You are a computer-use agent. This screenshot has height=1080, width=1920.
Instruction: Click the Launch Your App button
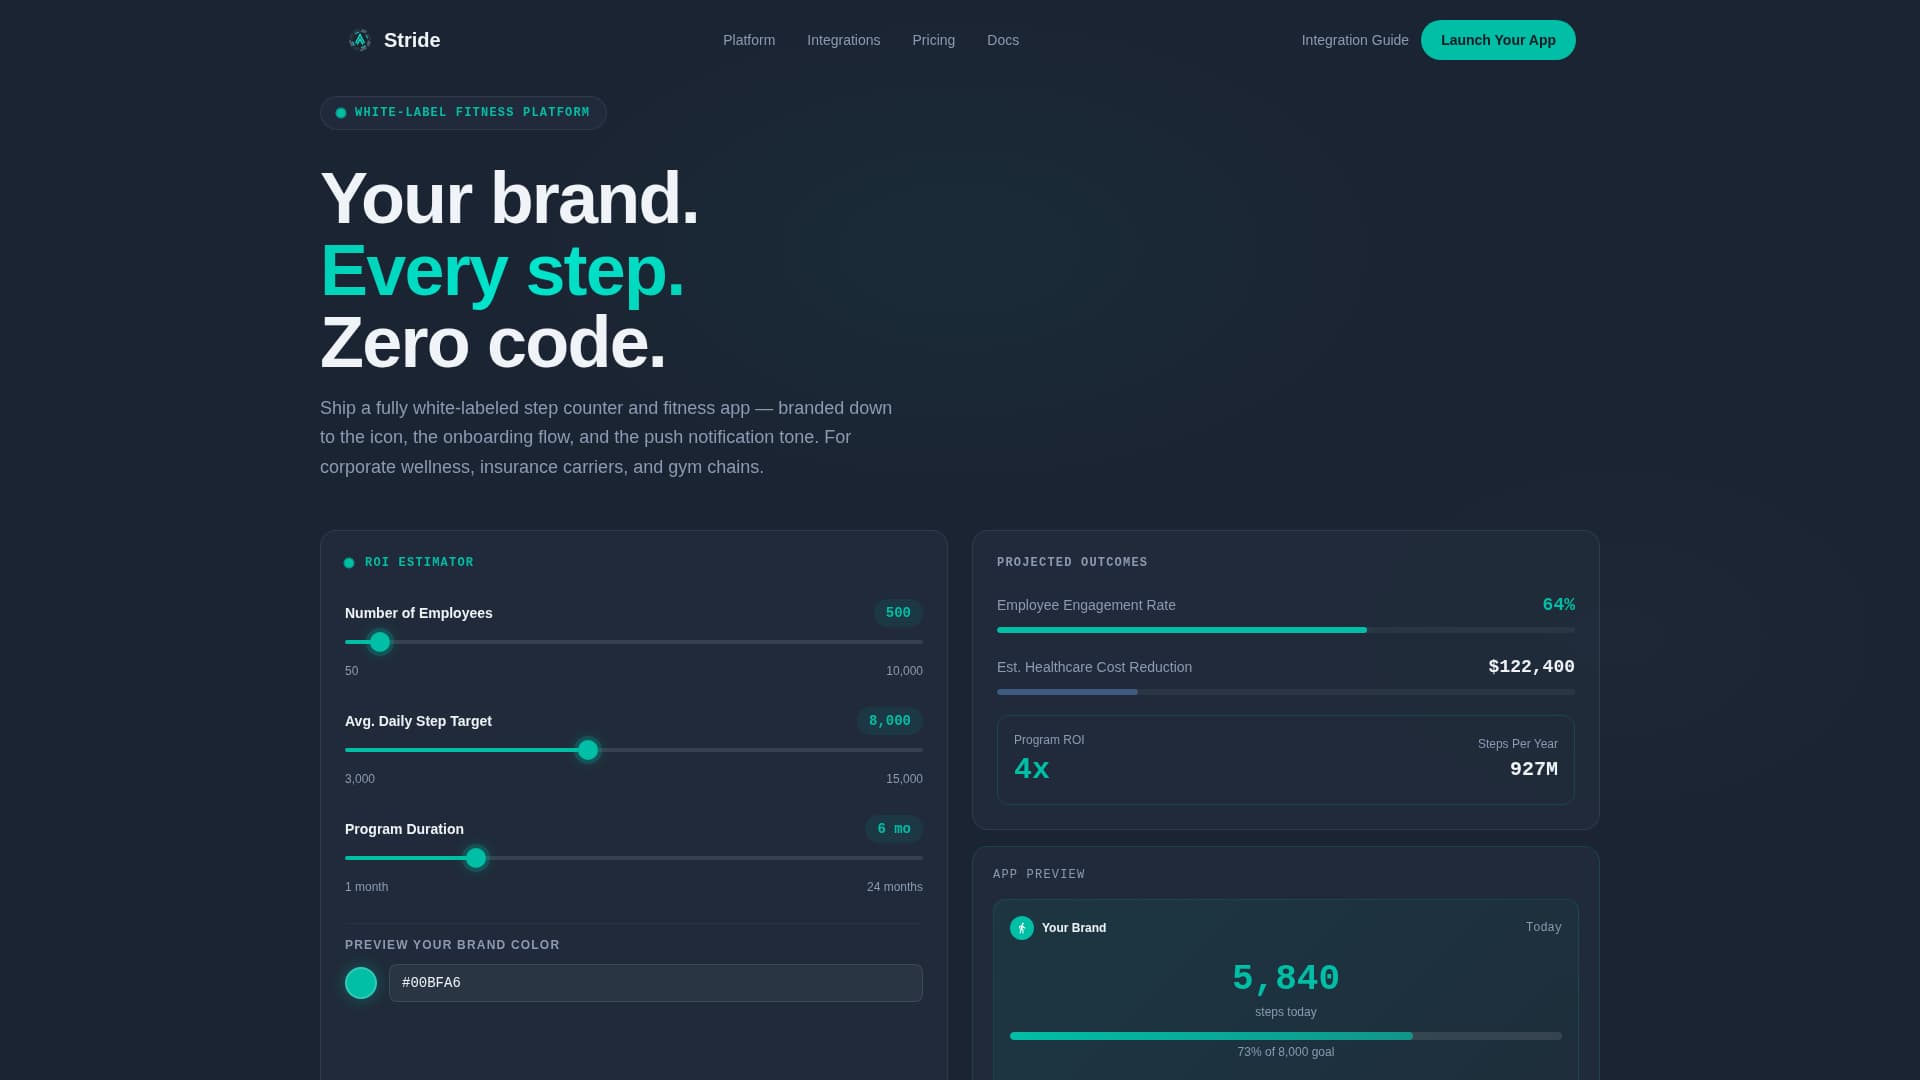pos(1498,40)
